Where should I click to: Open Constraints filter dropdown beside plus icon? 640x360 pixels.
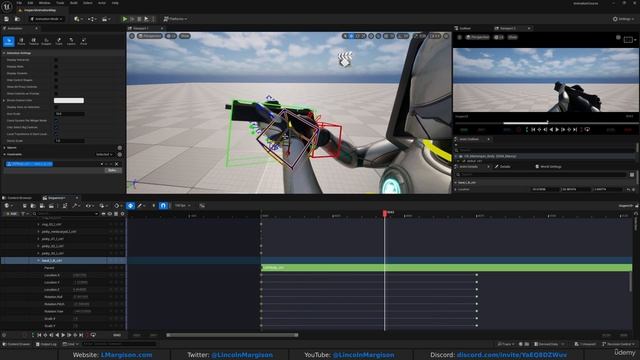104,154
